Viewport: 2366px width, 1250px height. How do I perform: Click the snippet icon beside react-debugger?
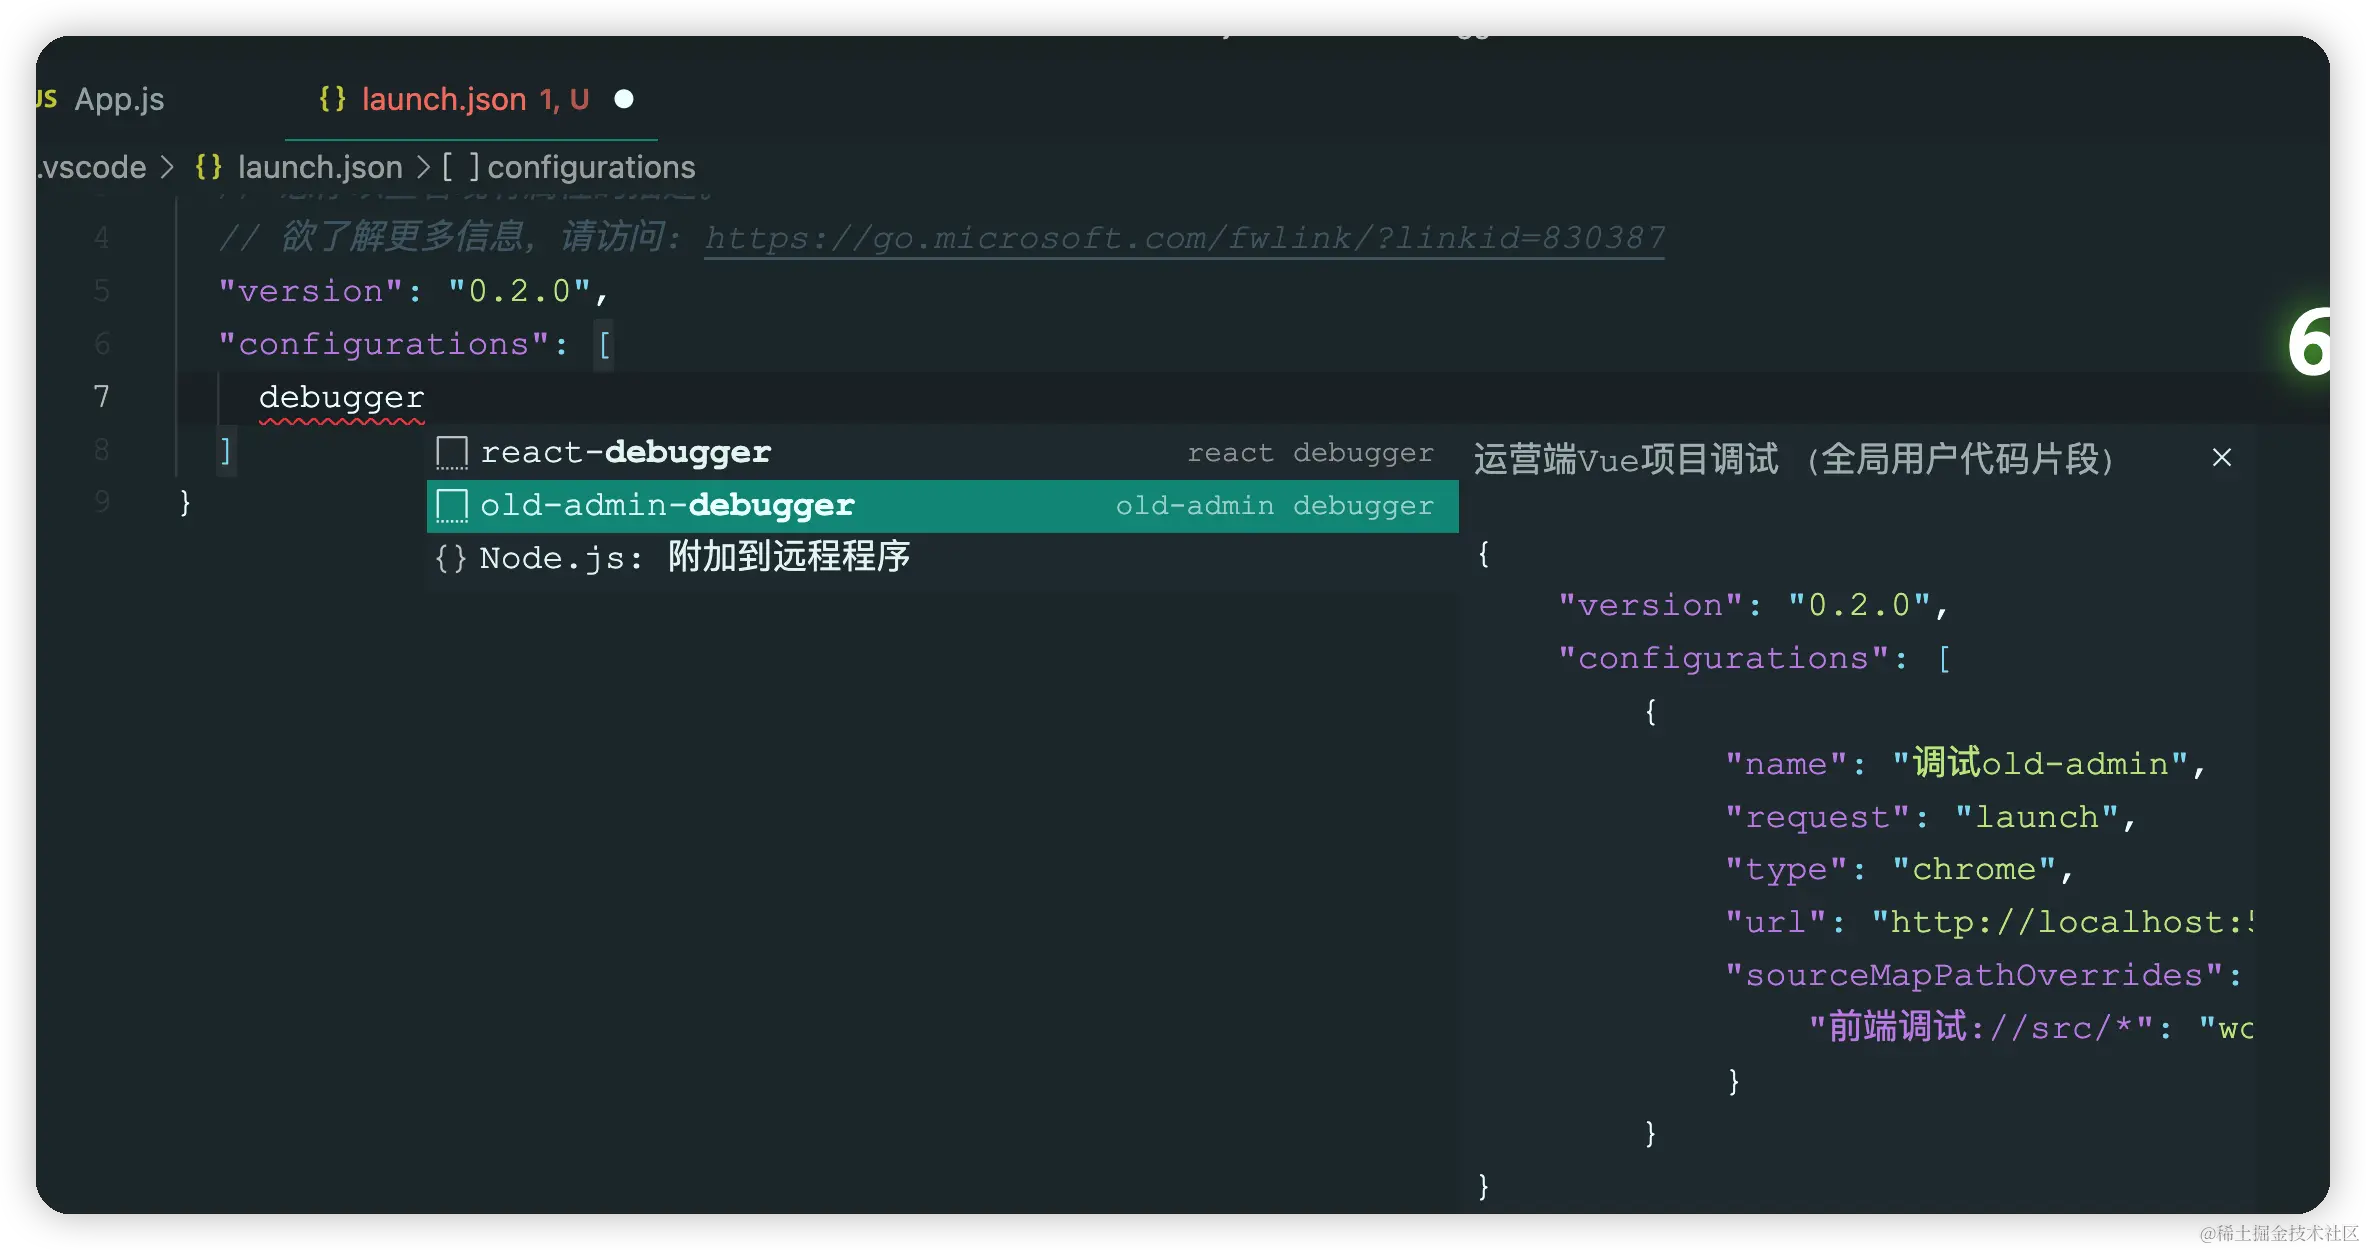pyautogui.click(x=452, y=453)
